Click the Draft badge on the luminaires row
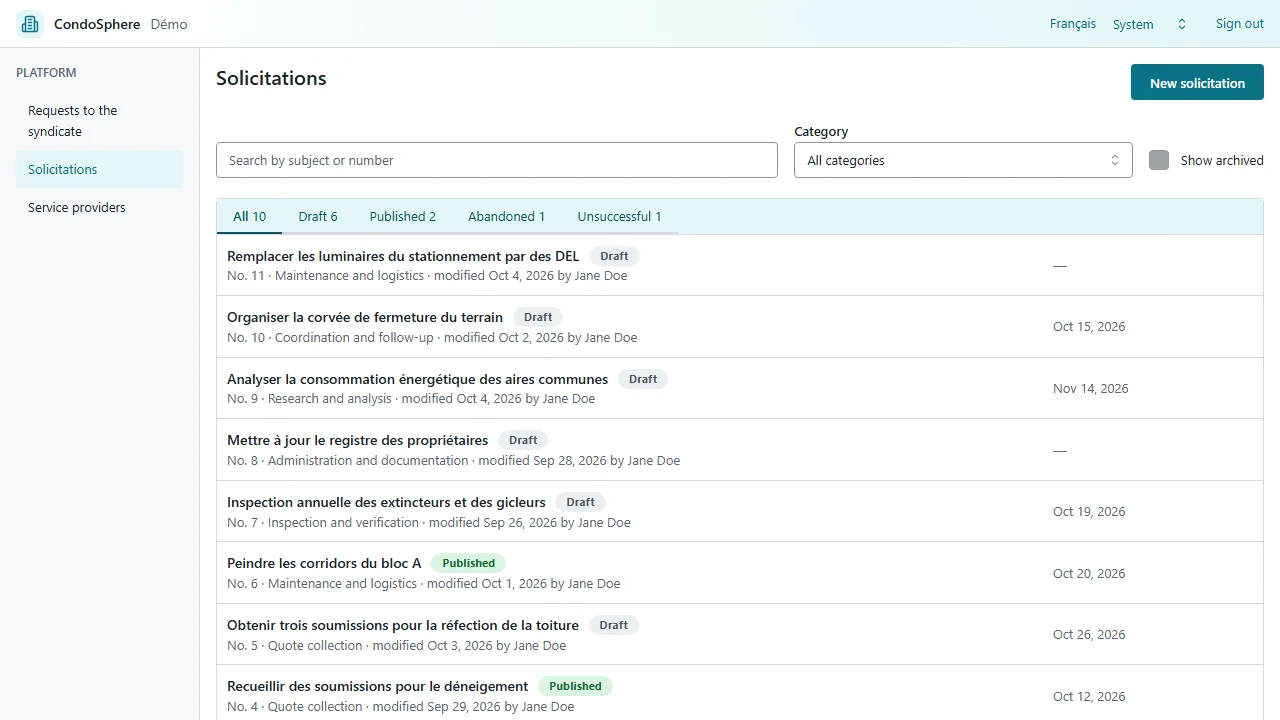The height and width of the screenshot is (720, 1280). click(614, 256)
